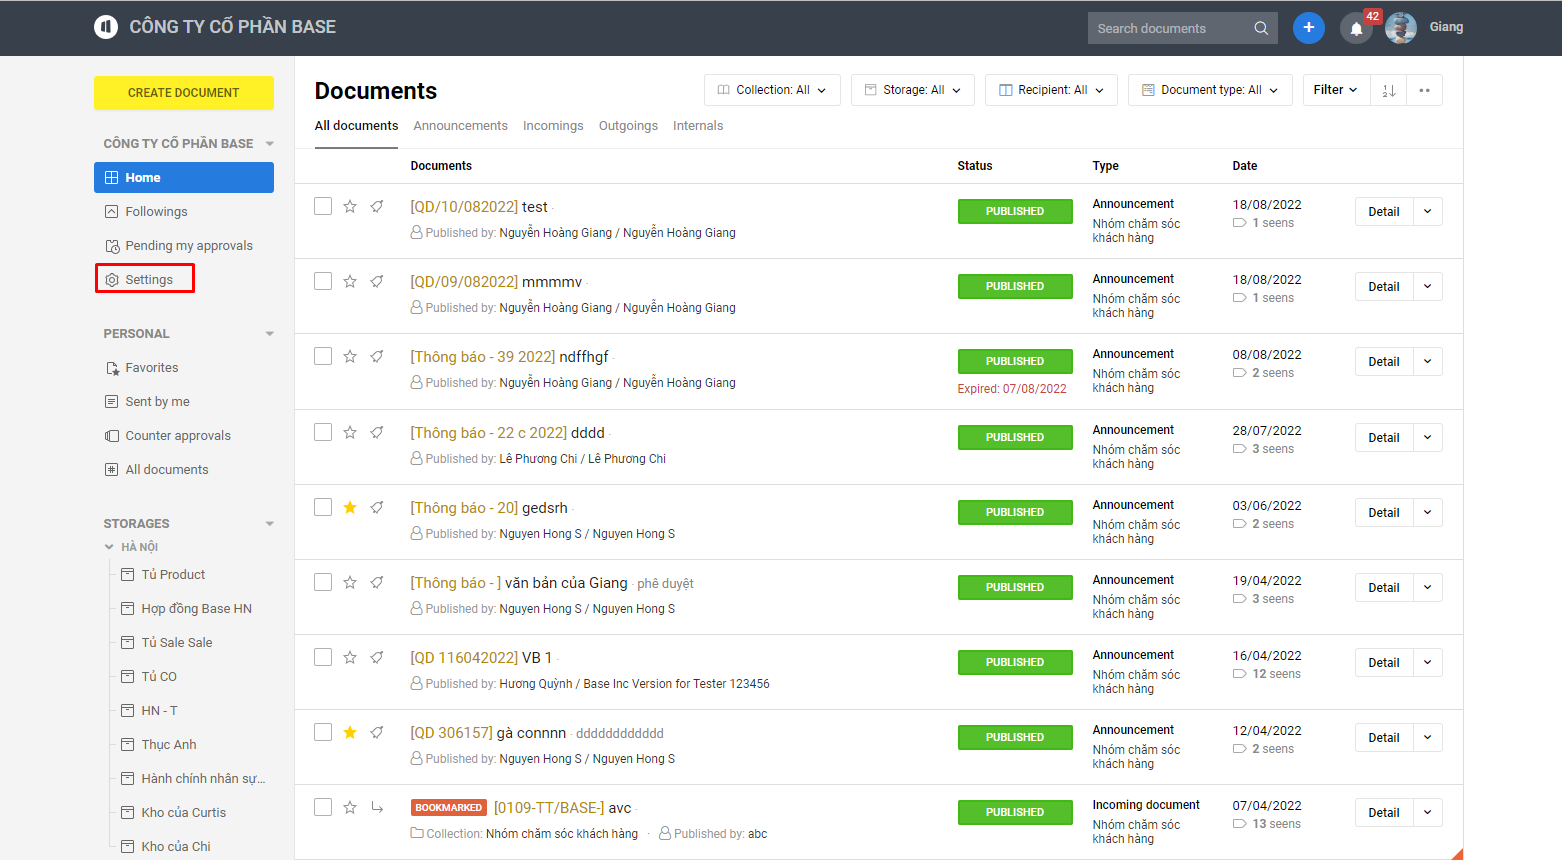Switch to the Incomings tab
The image size is (1562, 860).
point(553,126)
